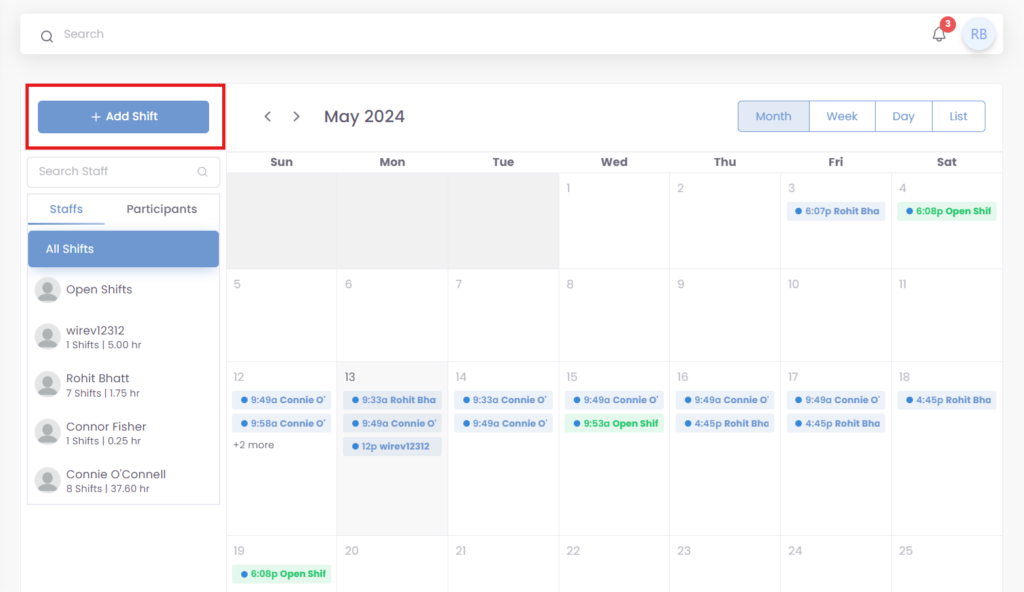Viewport: 1024px width, 592px height.
Task: Switch to Week view
Action: coord(841,116)
